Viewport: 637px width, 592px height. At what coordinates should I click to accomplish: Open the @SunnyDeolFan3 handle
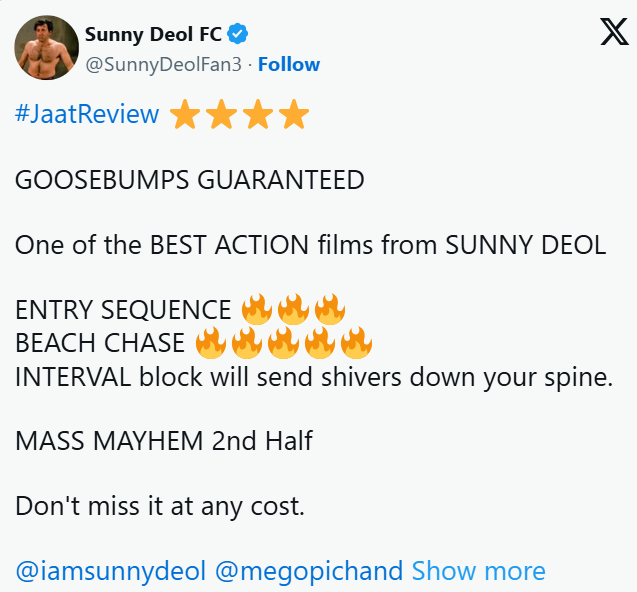[165, 64]
